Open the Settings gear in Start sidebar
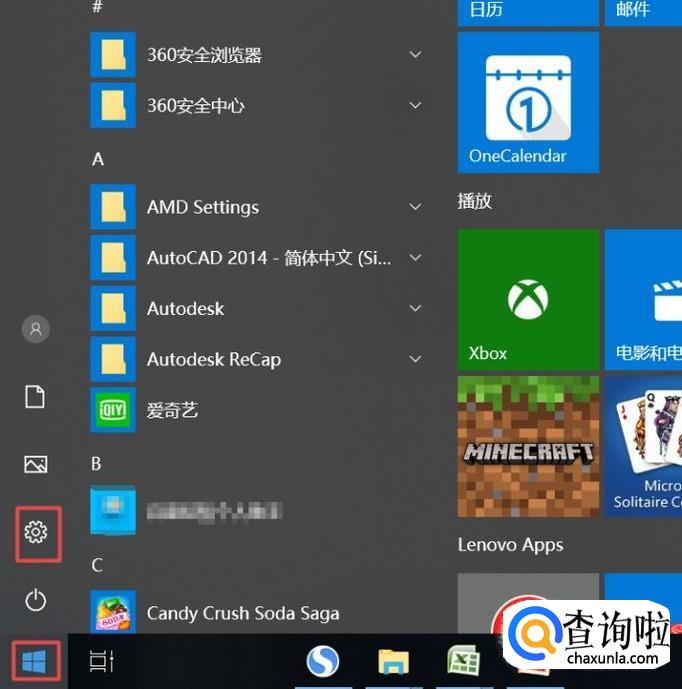 click(36, 533)
